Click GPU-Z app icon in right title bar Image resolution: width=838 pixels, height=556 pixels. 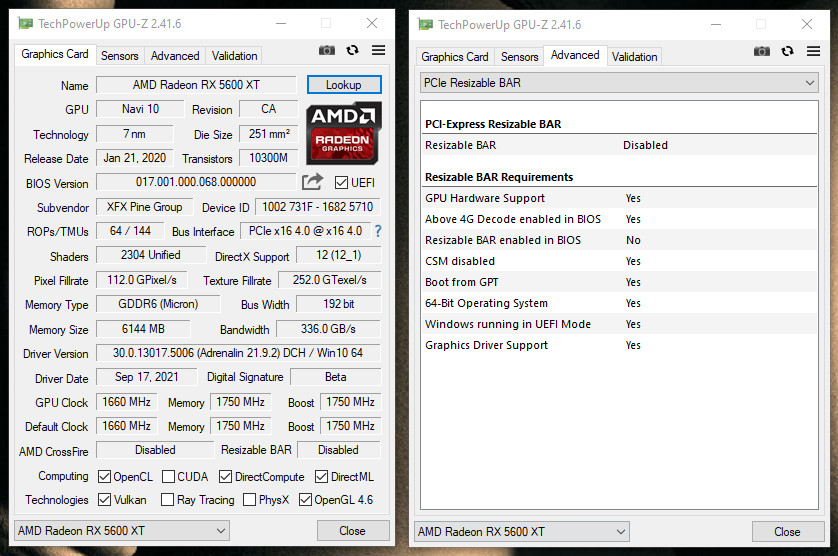(x=425, y=25)
